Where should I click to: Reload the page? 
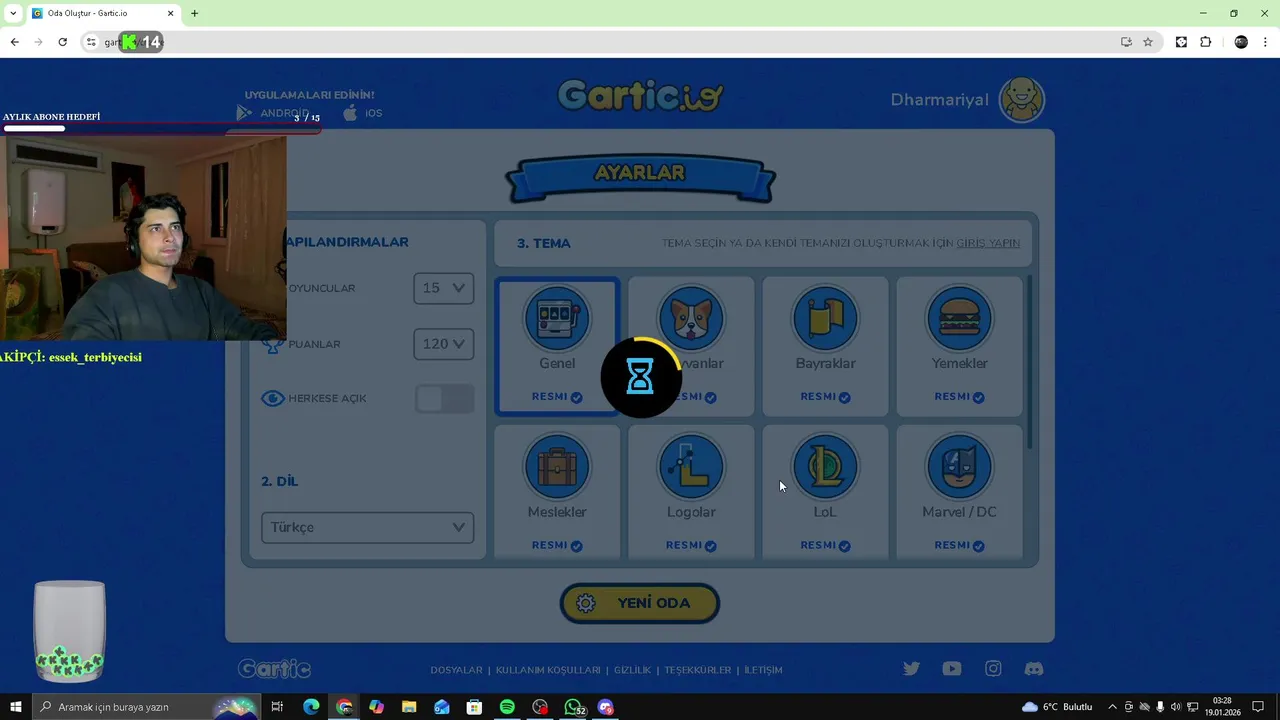[62, 42]
